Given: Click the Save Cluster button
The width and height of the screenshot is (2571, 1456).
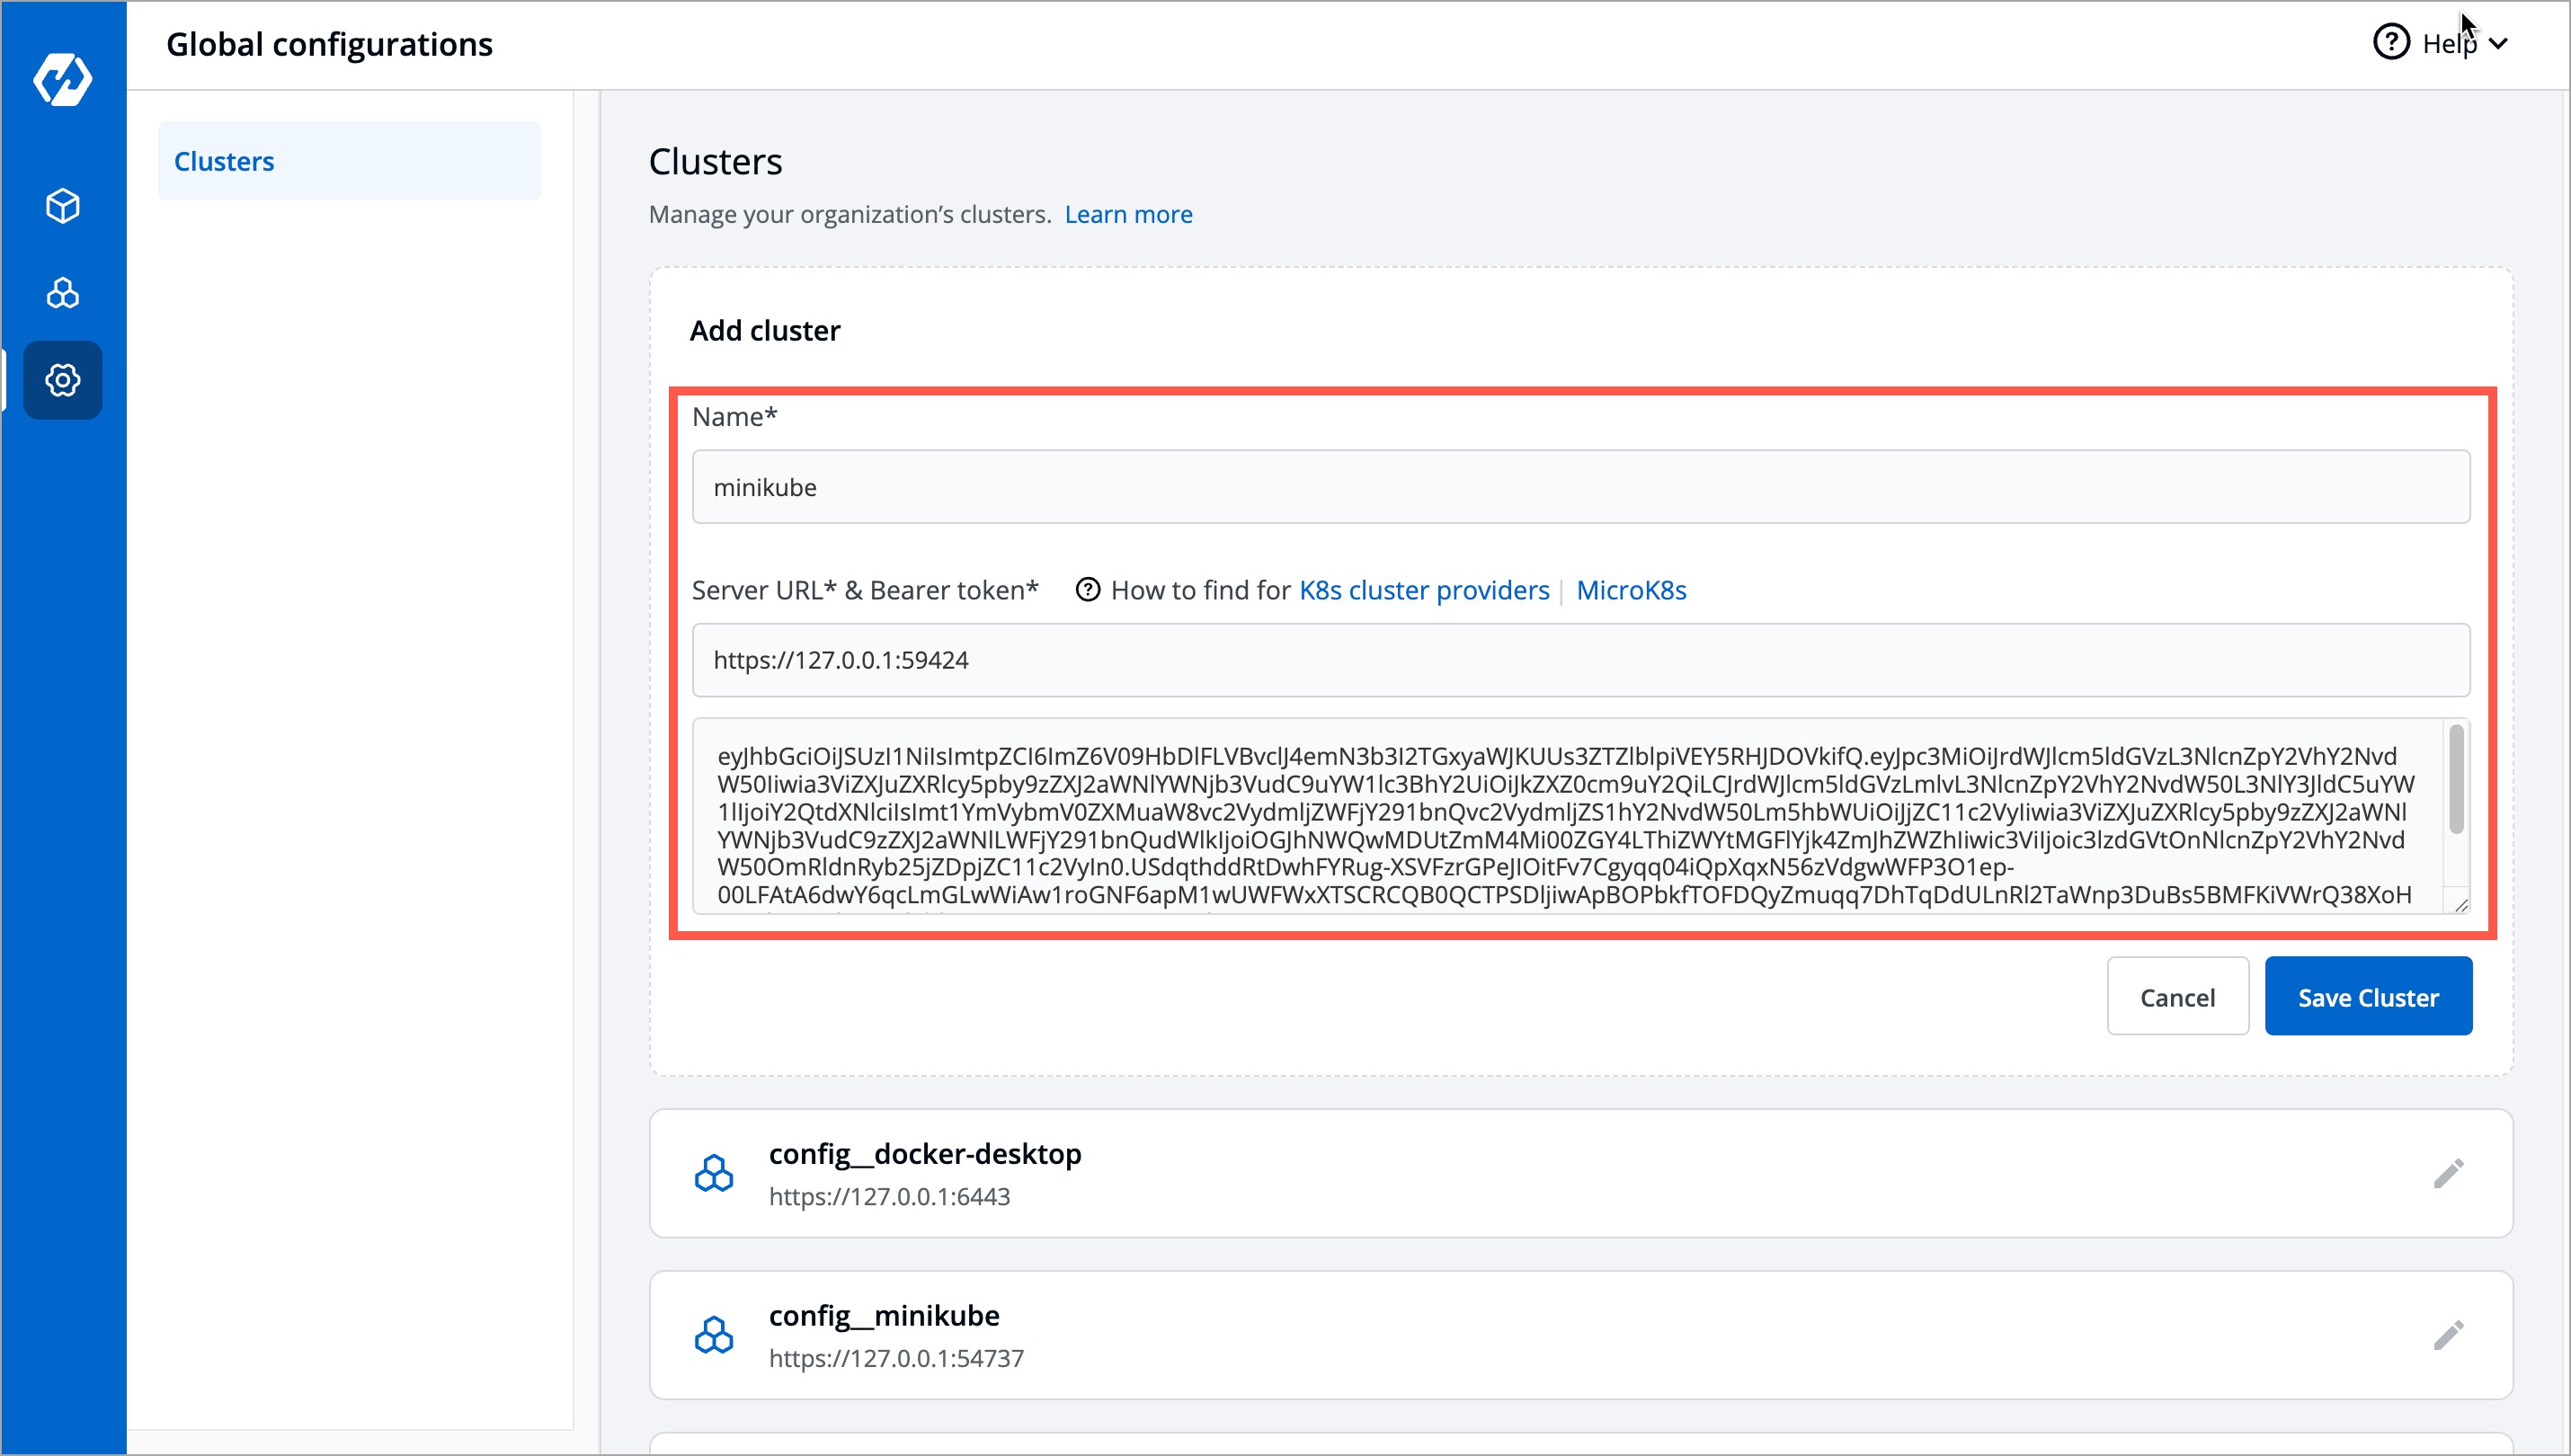Looking at the screenshot, I should tap(2368, 996).
